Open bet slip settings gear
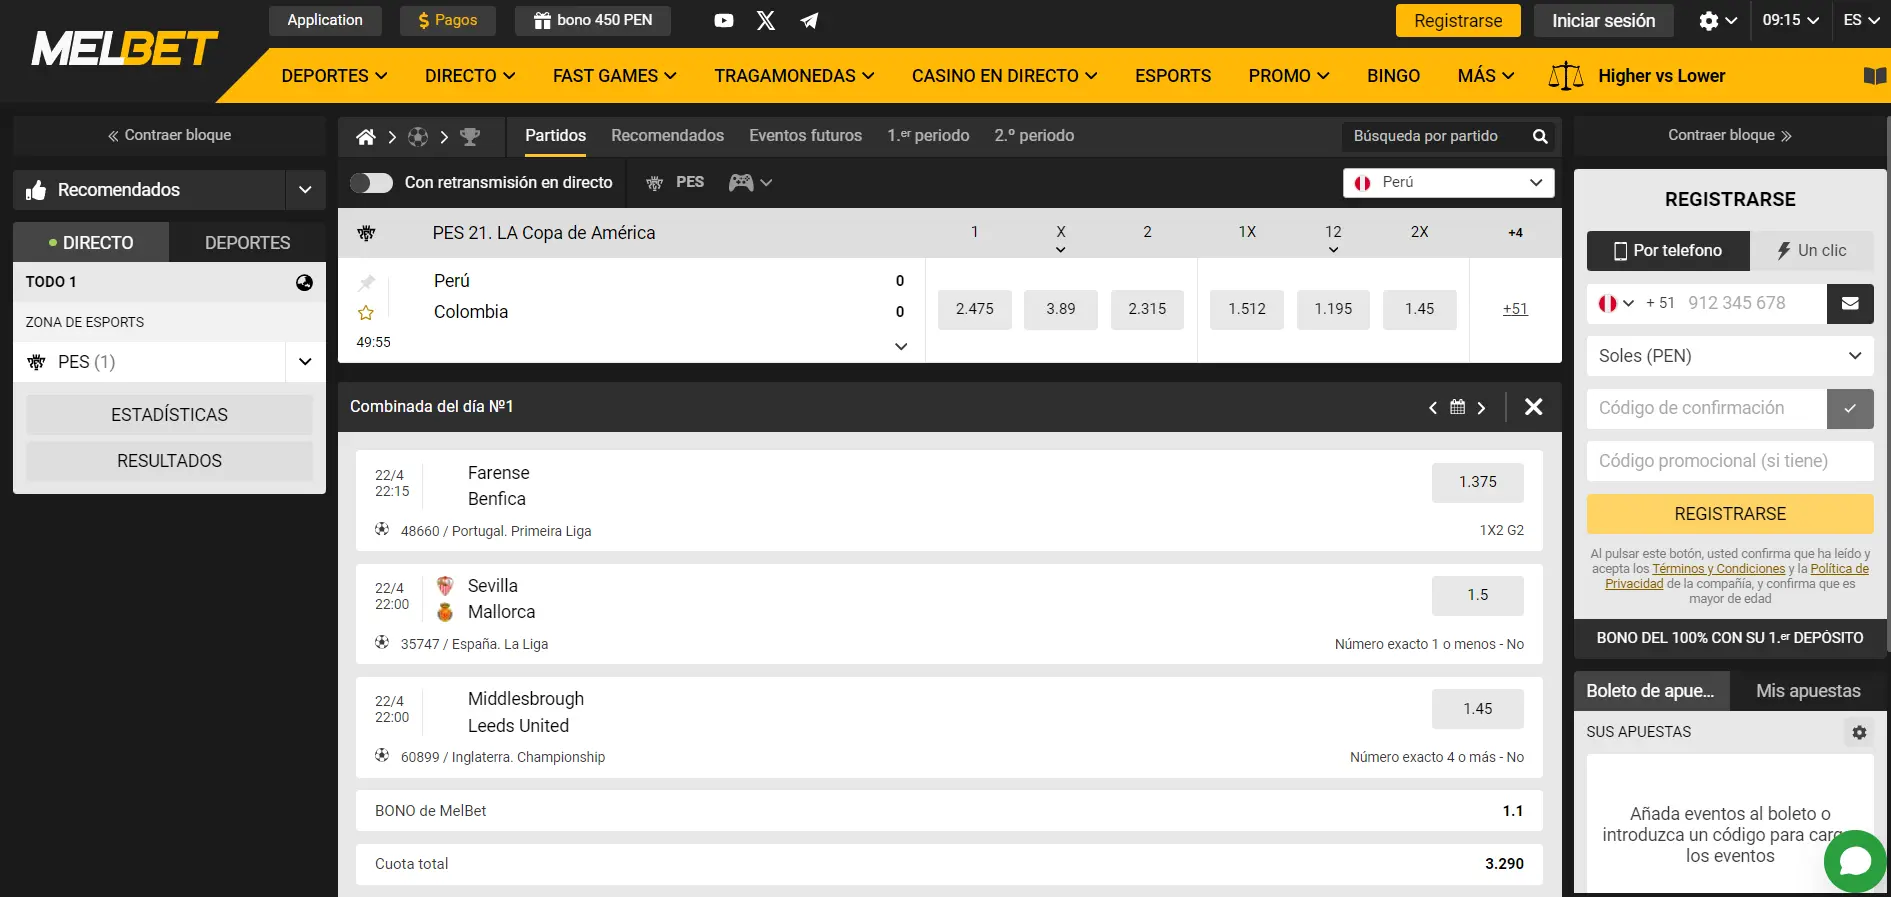Screen dimensions: 1891x897 (x=1859, y=732)
